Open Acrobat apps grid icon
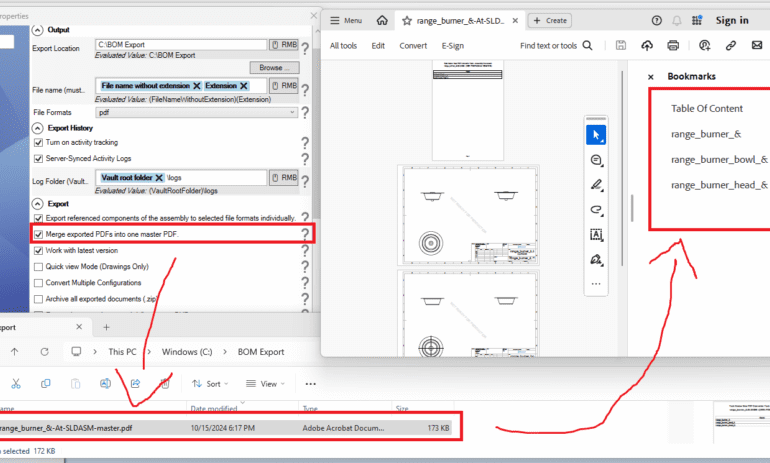 [x=697, y=20]
